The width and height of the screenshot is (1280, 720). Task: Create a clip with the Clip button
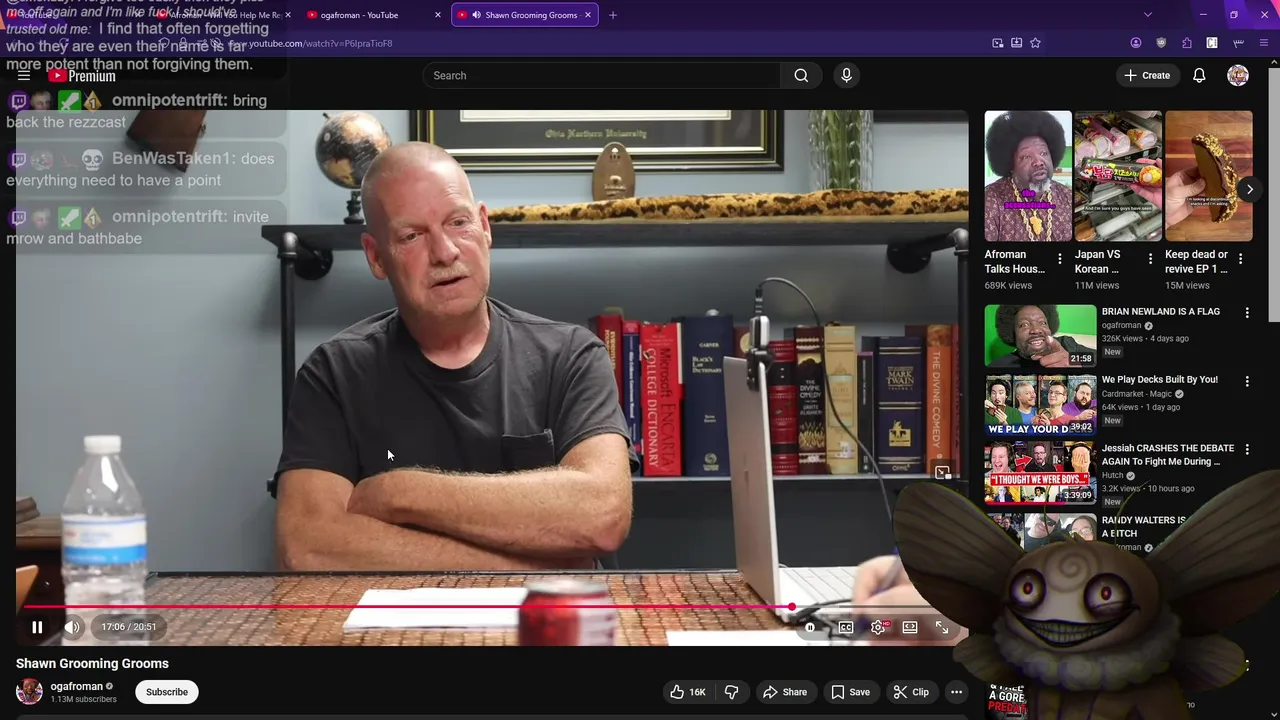coord(911,692)
